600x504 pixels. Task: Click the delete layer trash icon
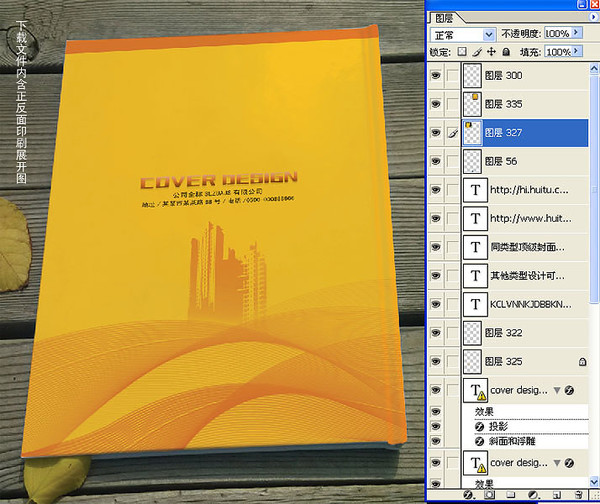point(579,495)
